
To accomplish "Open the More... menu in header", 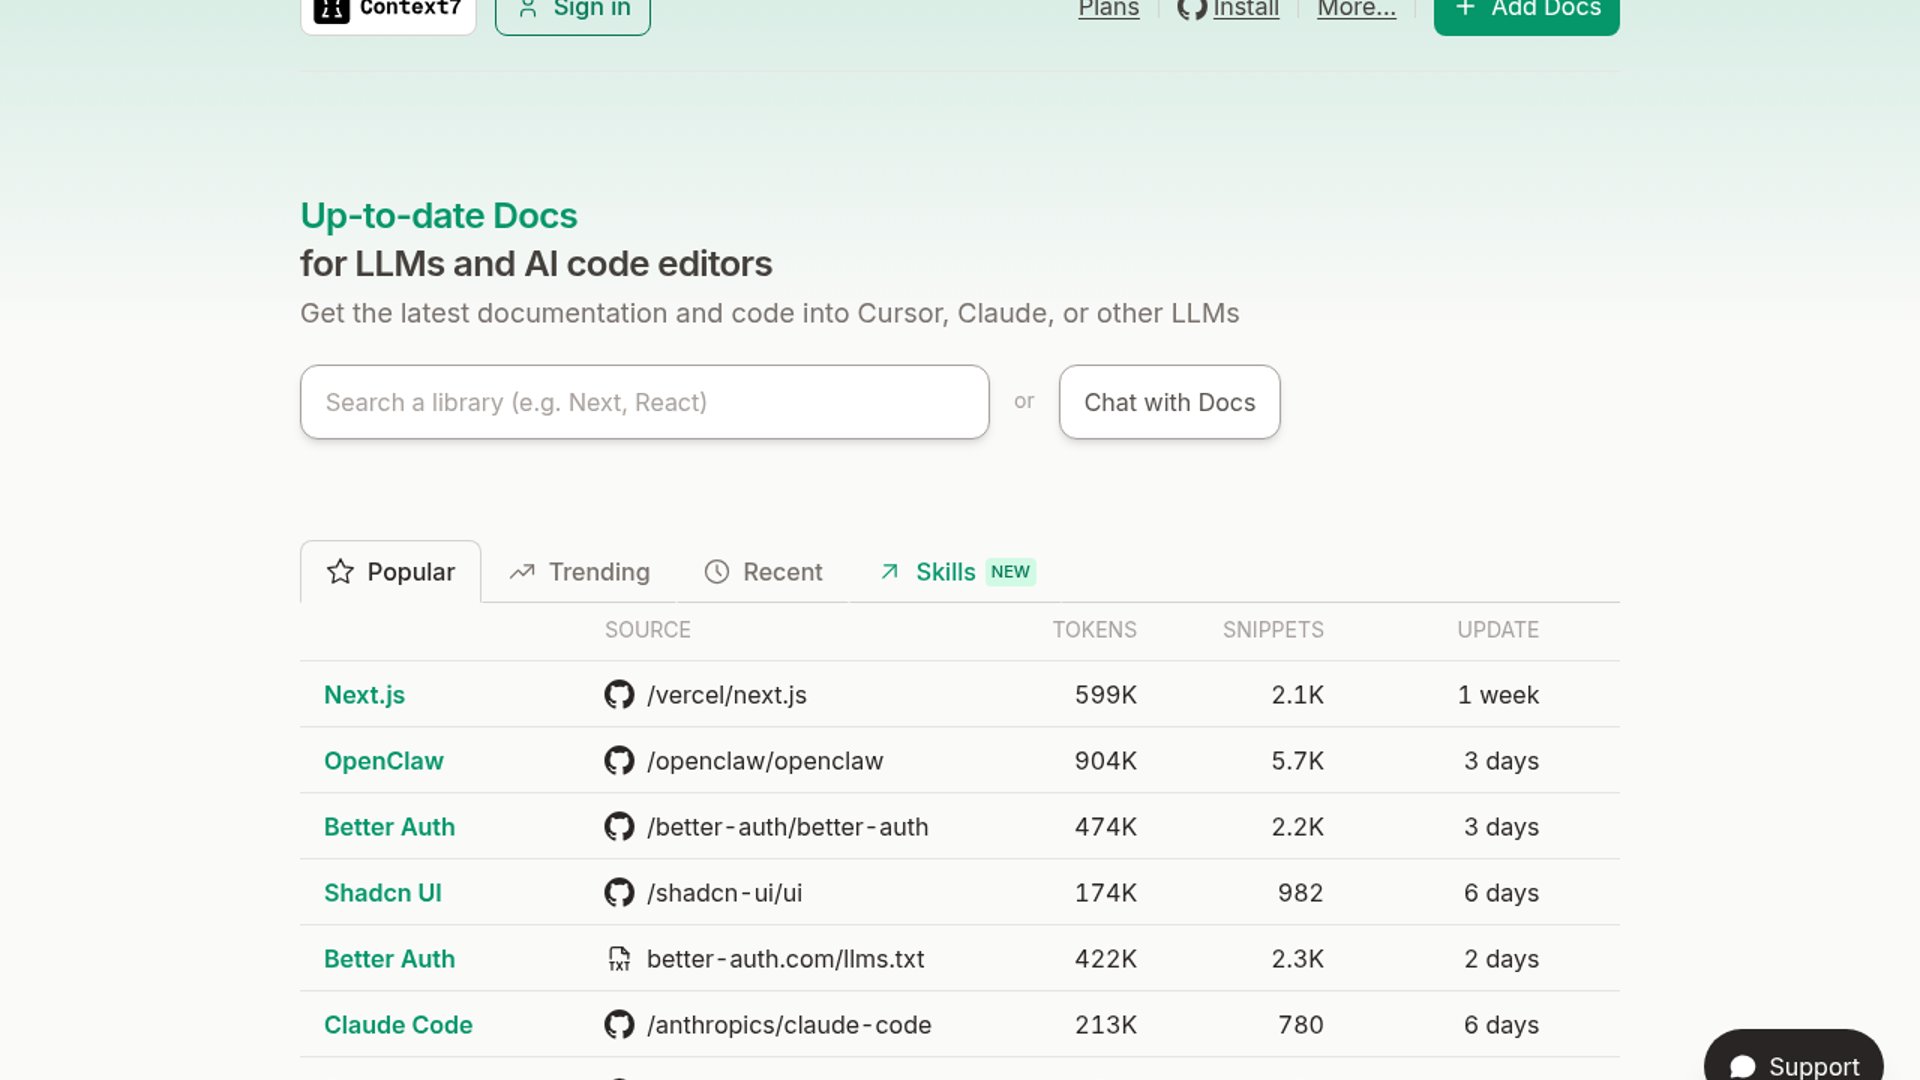I will (1356, 9).
